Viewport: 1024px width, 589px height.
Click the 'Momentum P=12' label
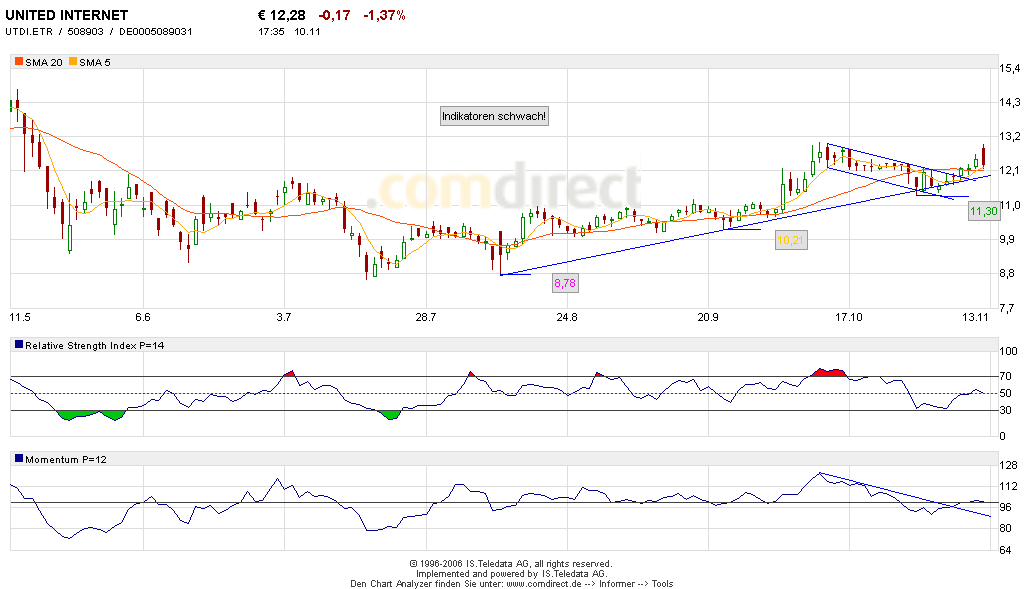tap(66, 460)
